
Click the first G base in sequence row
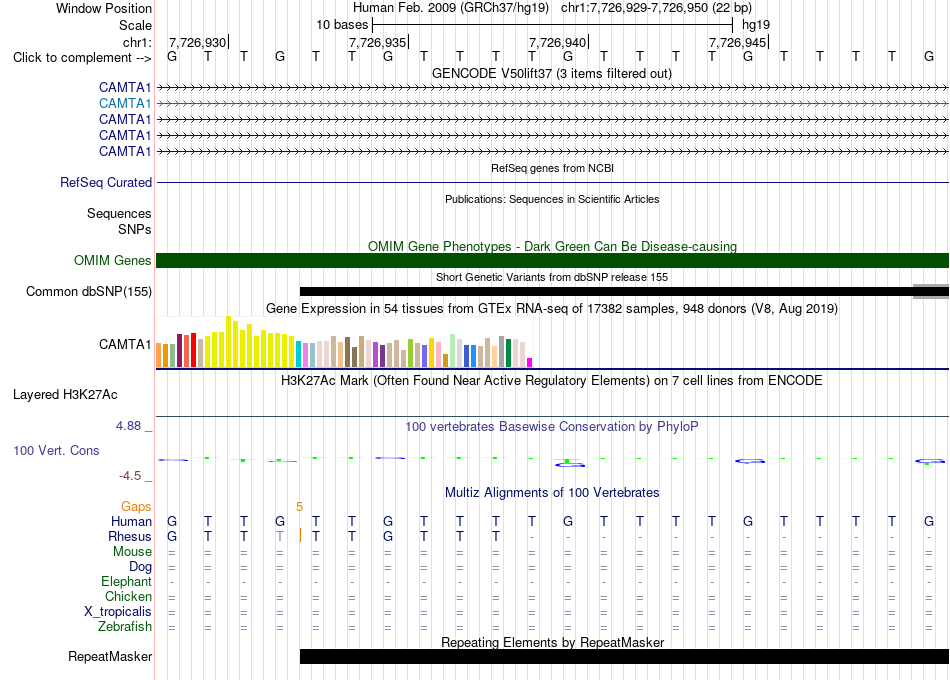coord(172,56)
